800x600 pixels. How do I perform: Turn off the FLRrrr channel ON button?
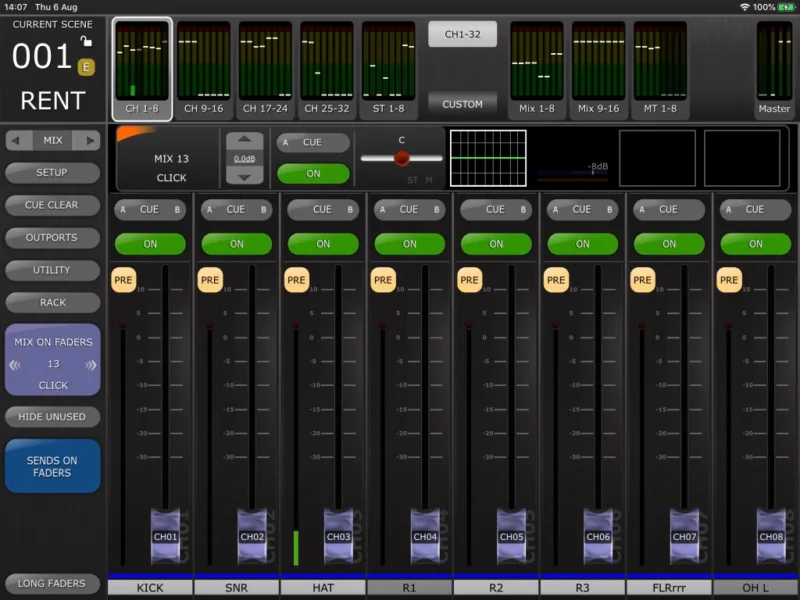[669, 244]
